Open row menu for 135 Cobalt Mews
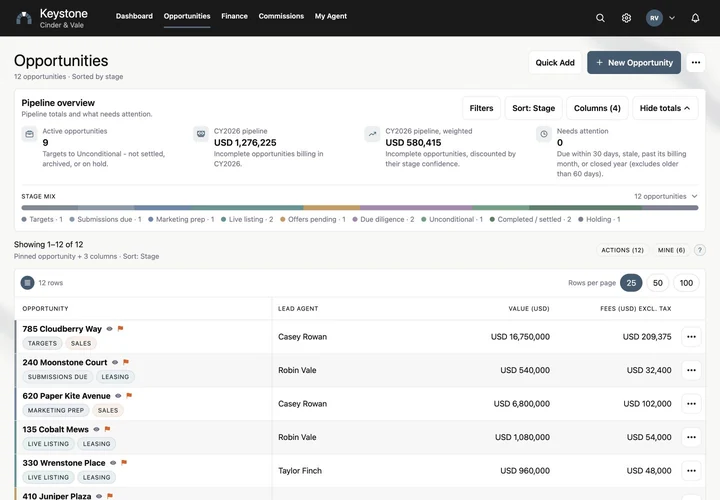 pyautogui.click(x=691, y=437)
